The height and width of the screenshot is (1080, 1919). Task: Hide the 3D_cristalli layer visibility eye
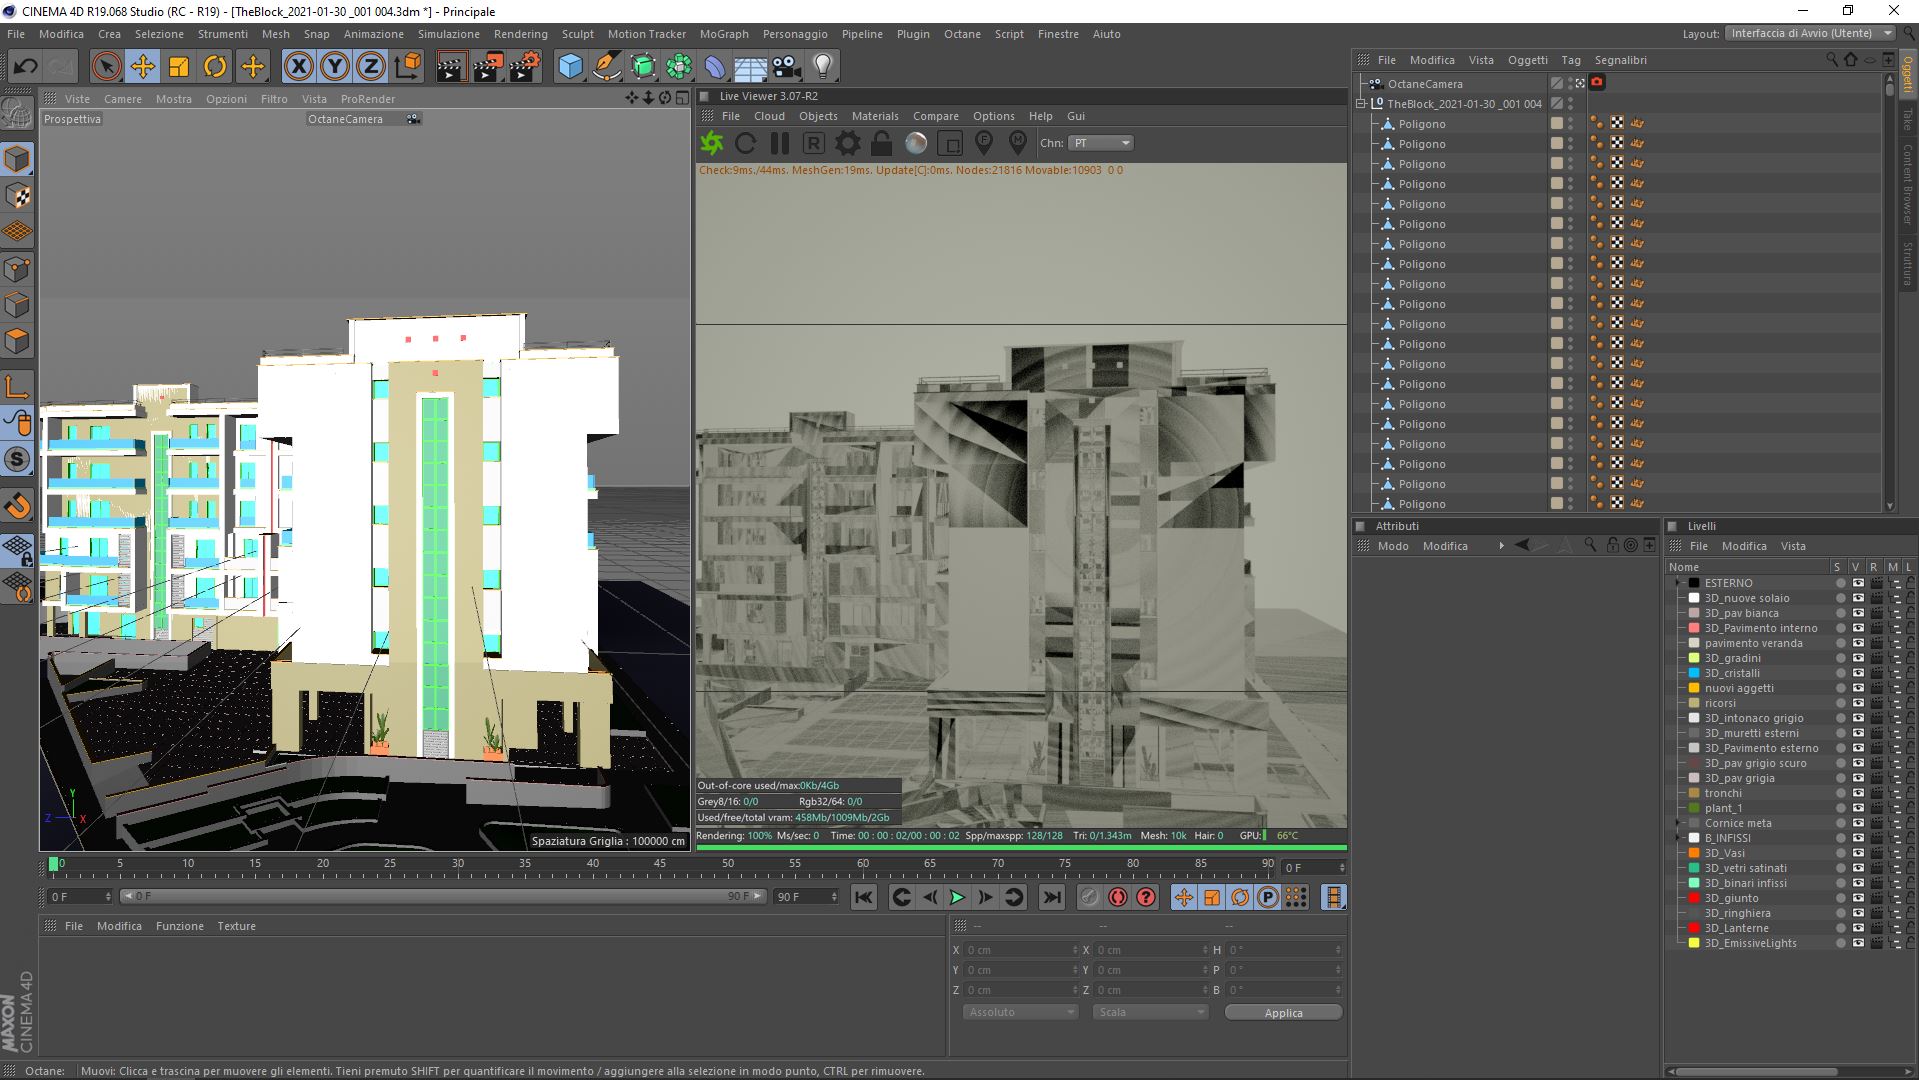(1858, 673)
